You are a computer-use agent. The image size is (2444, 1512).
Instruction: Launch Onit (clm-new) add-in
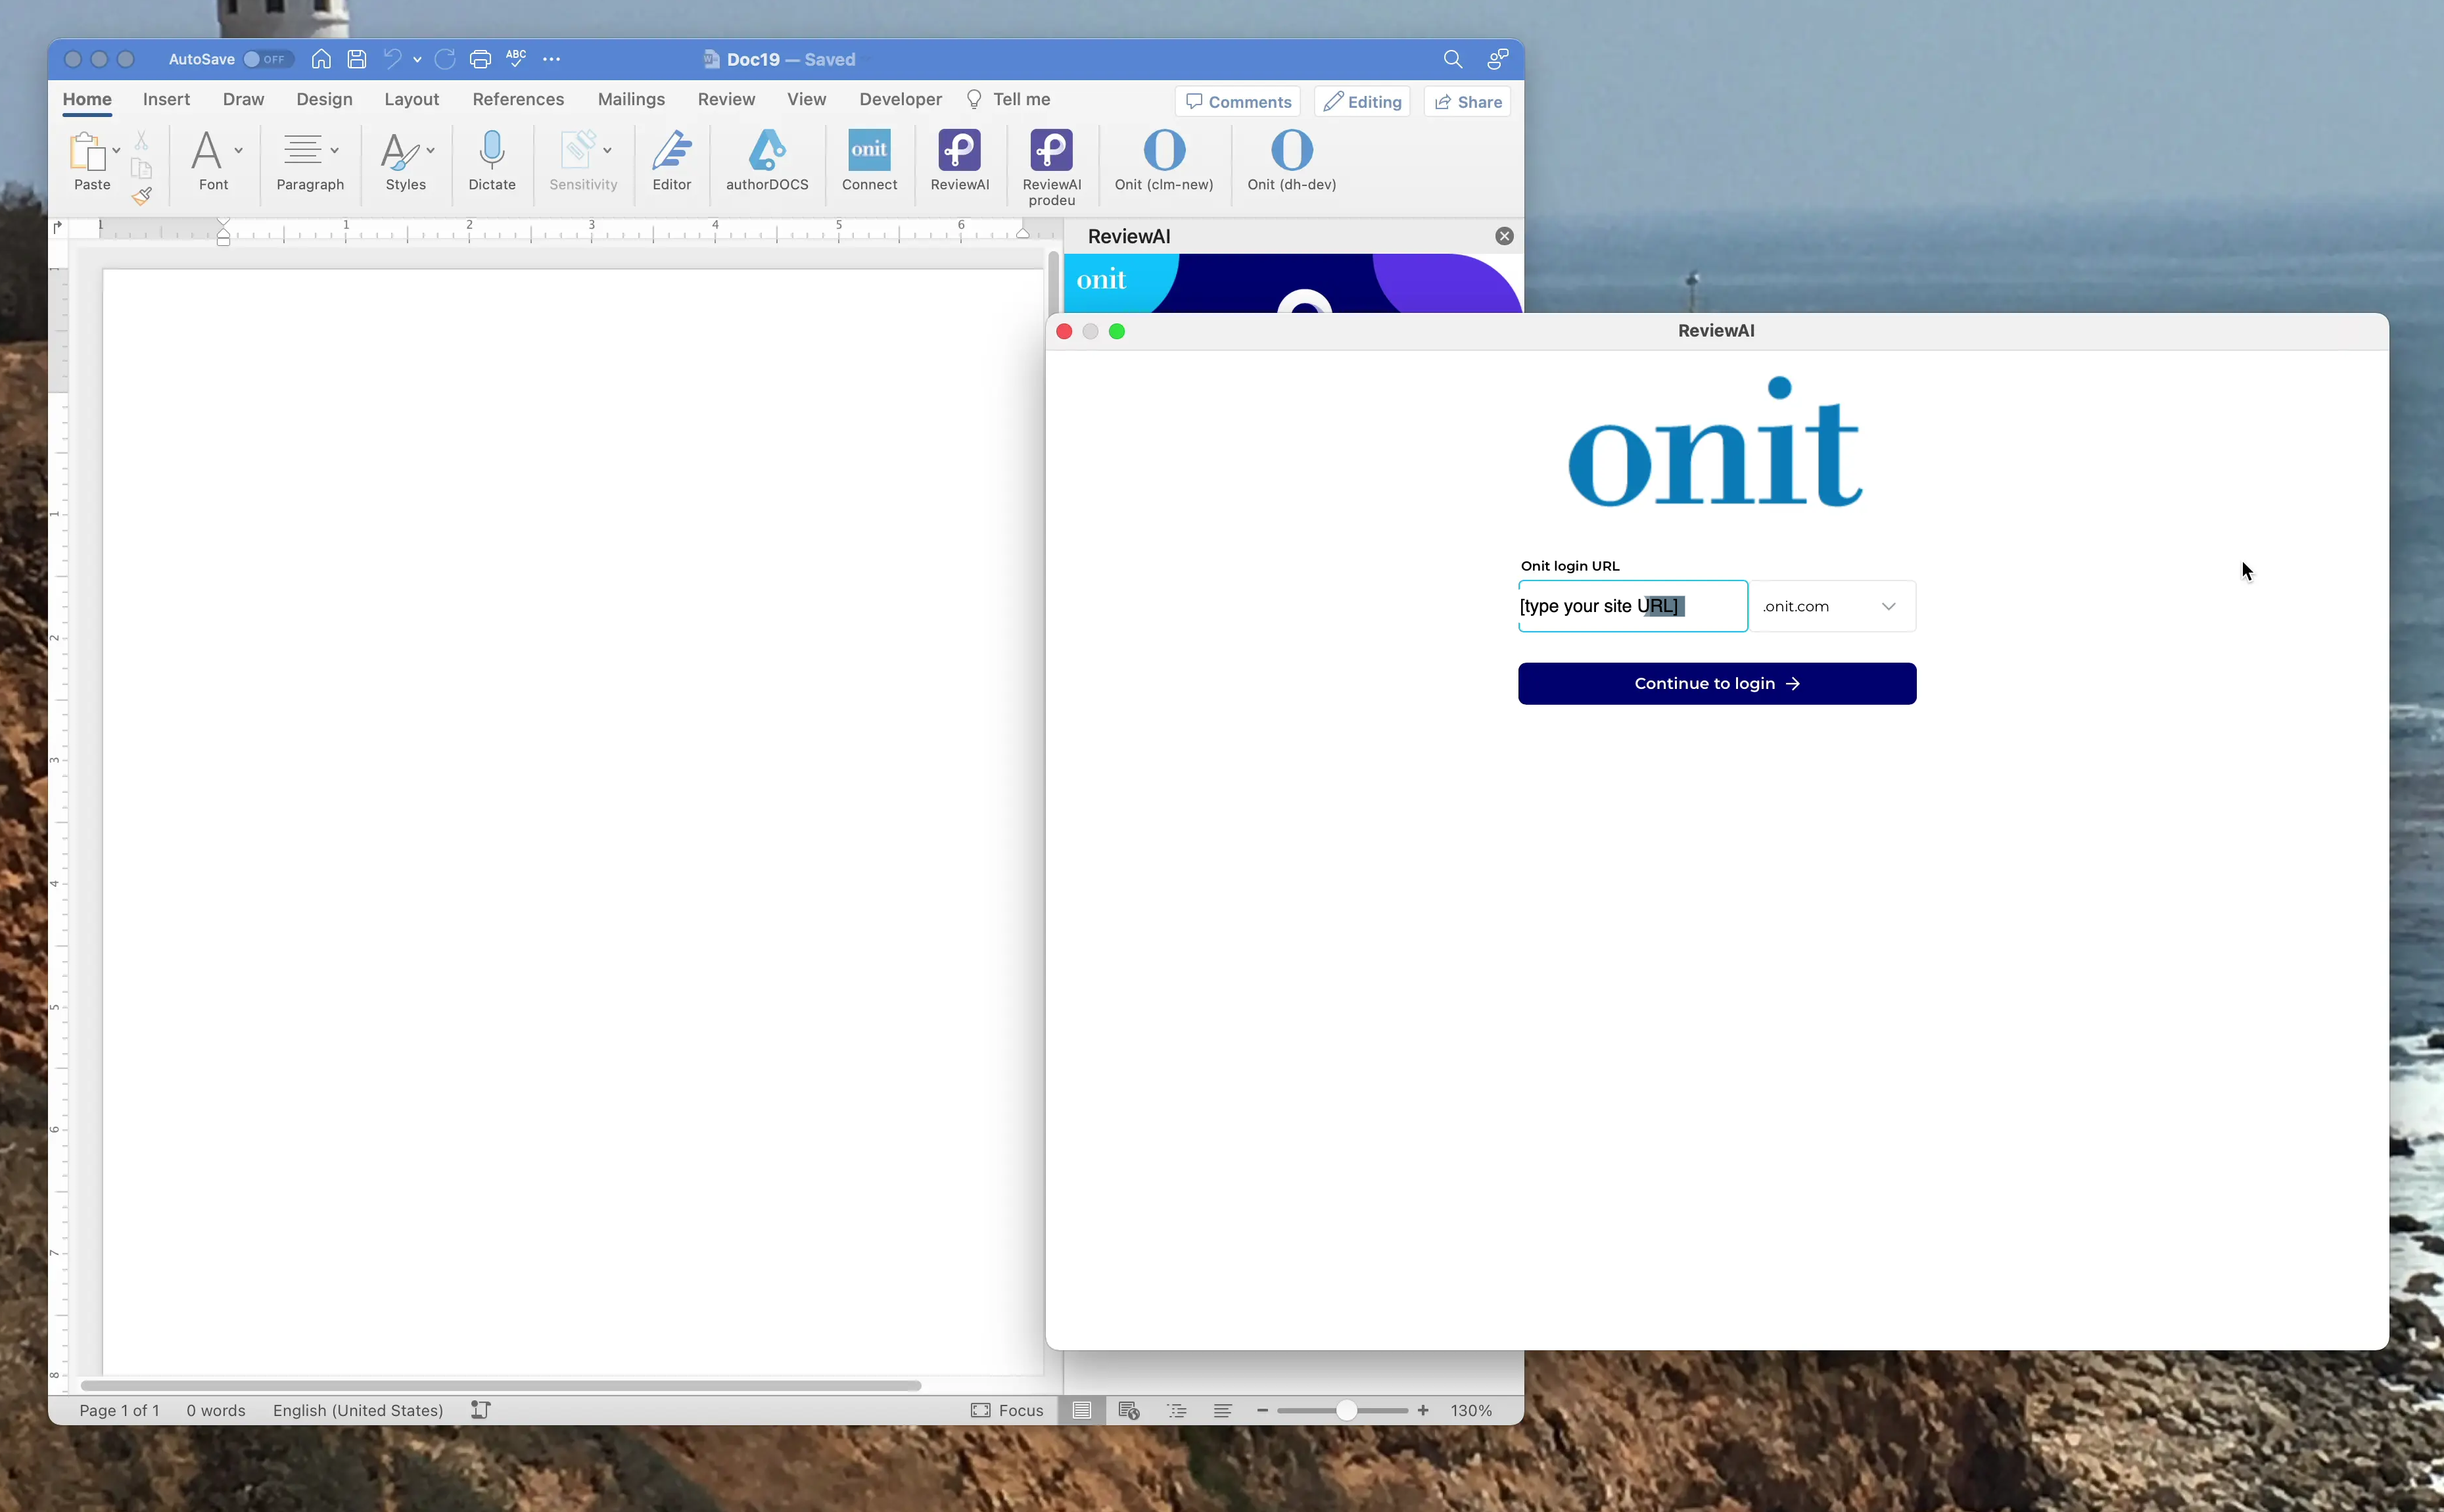(1164, 160)
